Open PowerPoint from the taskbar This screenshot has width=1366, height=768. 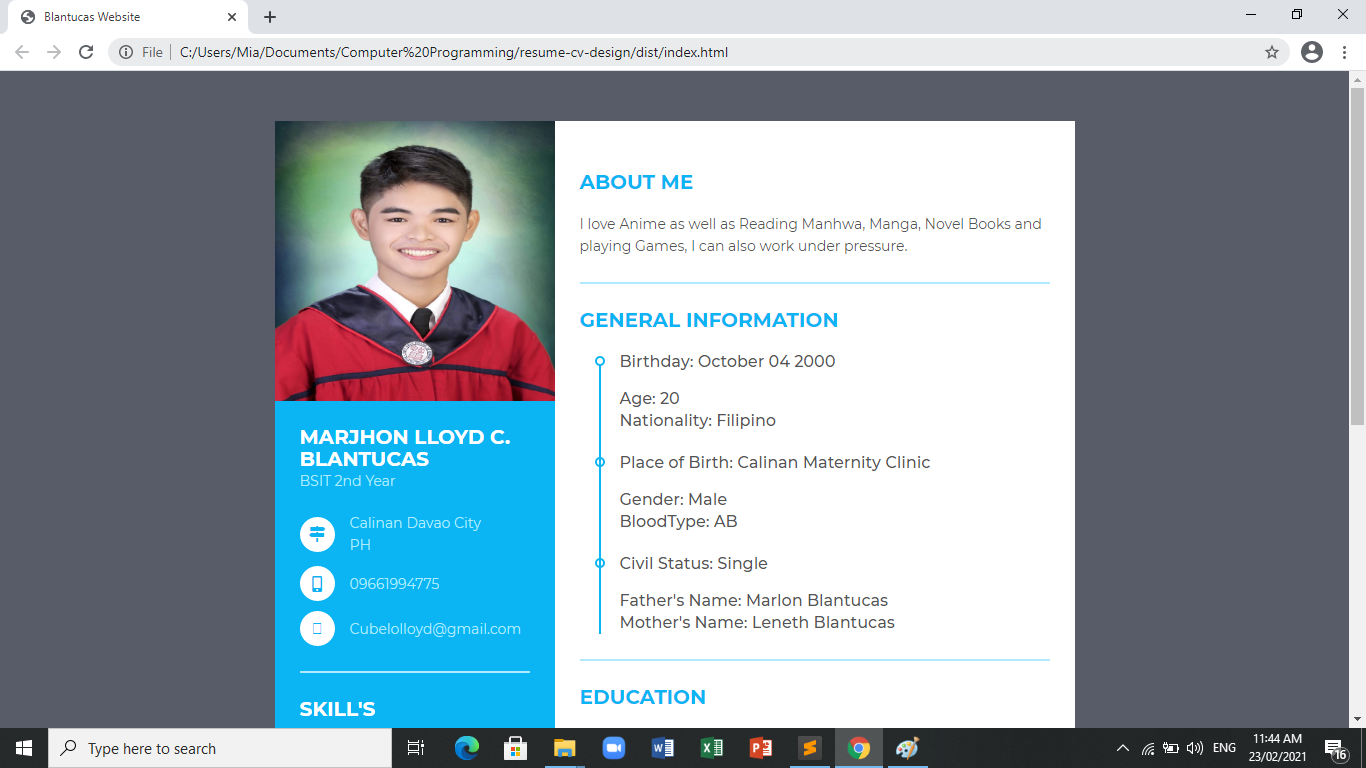click(761, 748)
